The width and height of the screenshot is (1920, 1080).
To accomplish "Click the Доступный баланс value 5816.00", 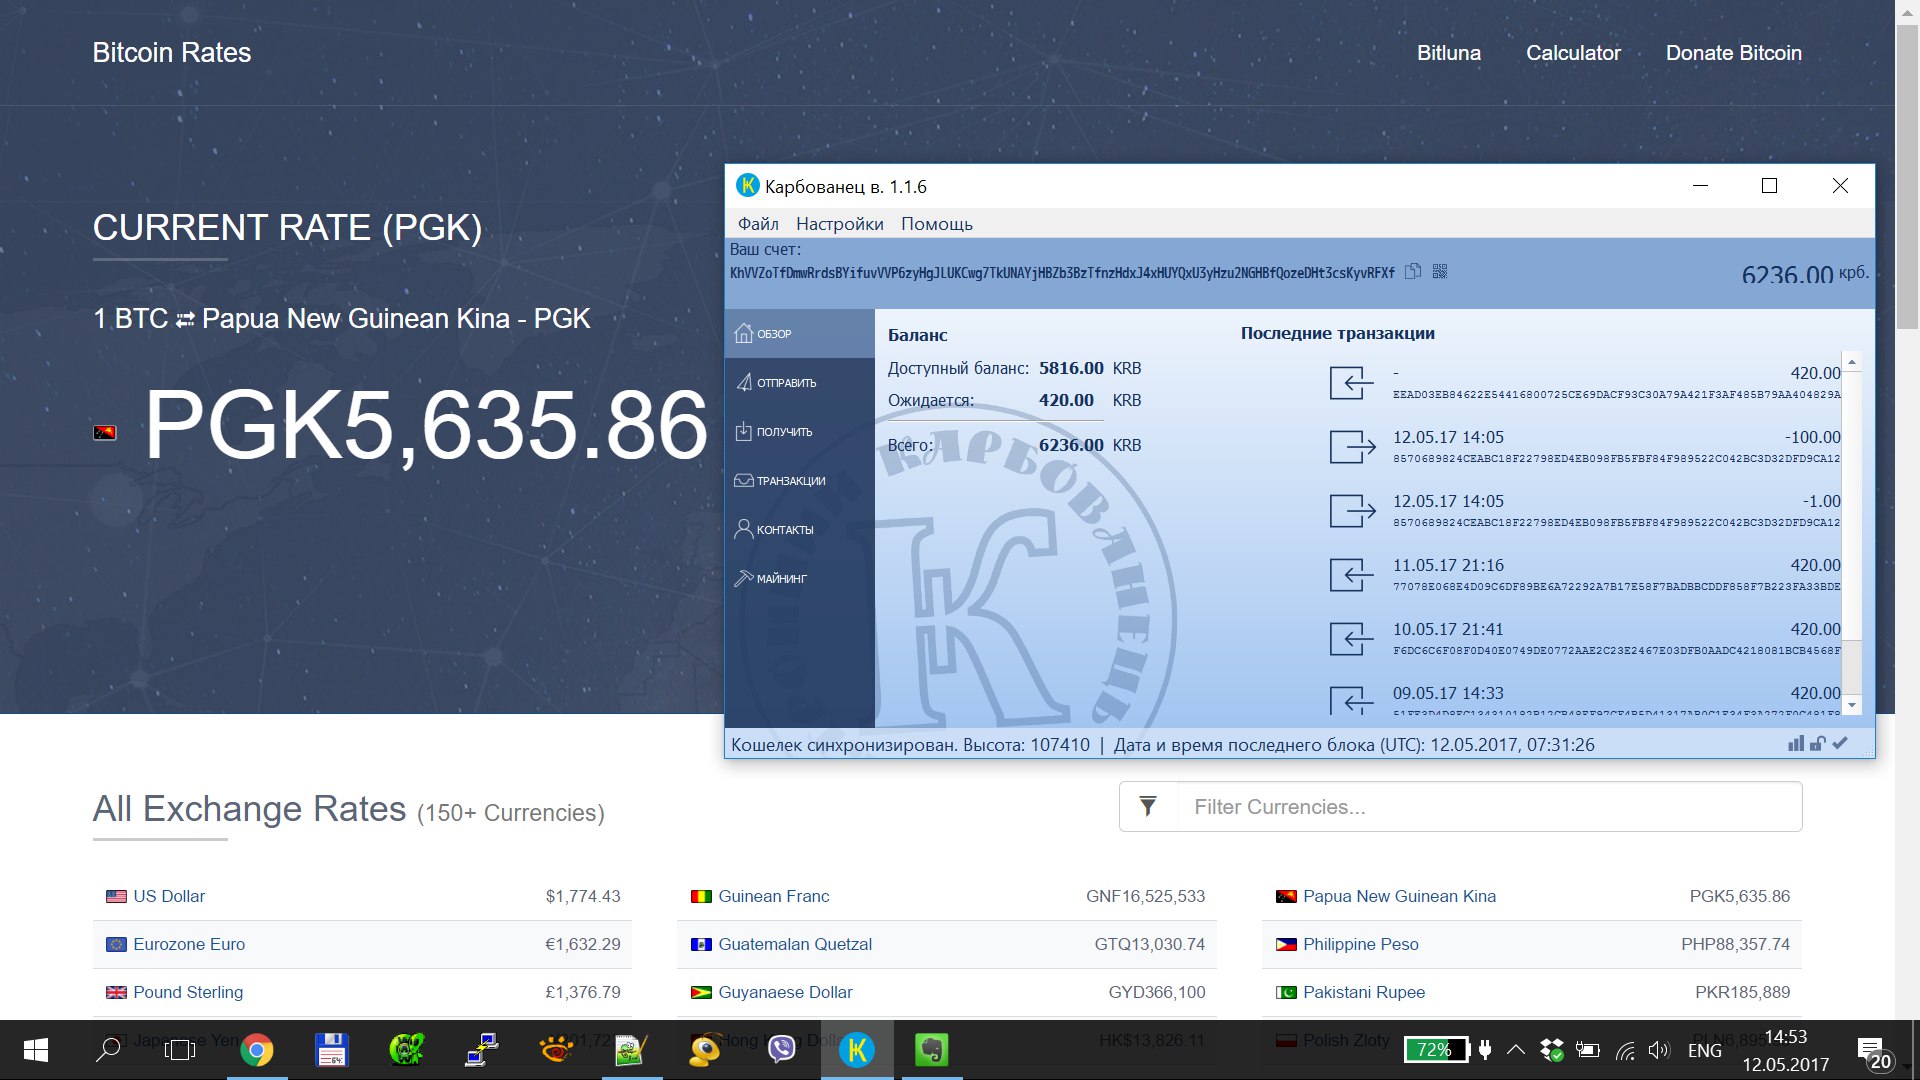I will (x=1071, y=368).
